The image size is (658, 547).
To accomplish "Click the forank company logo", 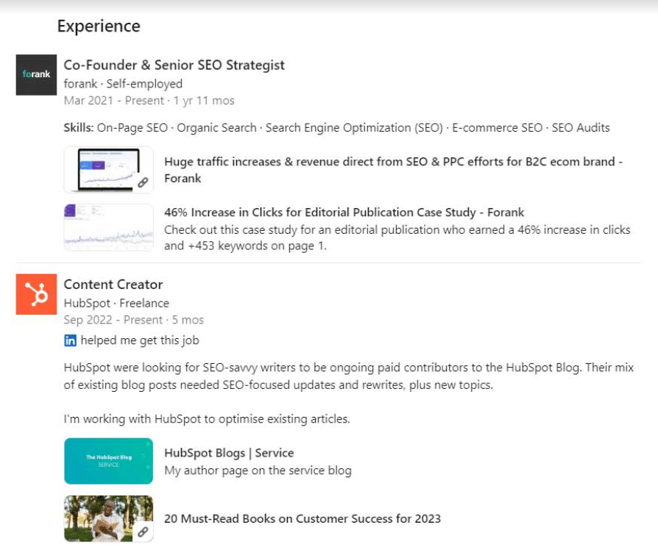I will [x=36, y=75].
